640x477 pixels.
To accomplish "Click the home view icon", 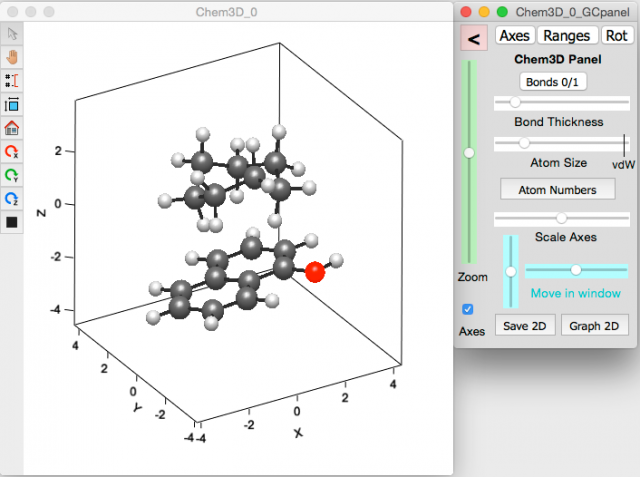I will click(12, 128).
